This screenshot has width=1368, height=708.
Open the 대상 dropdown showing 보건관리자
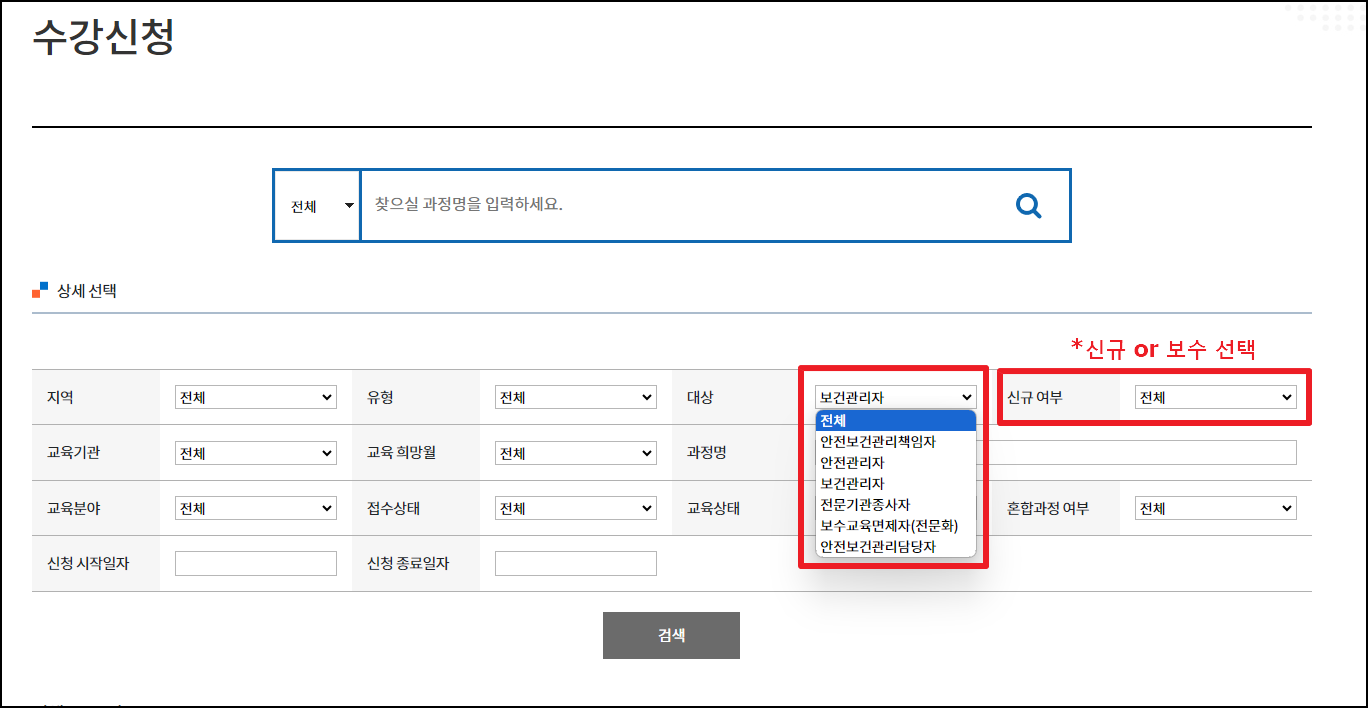(x=896, y=397)
